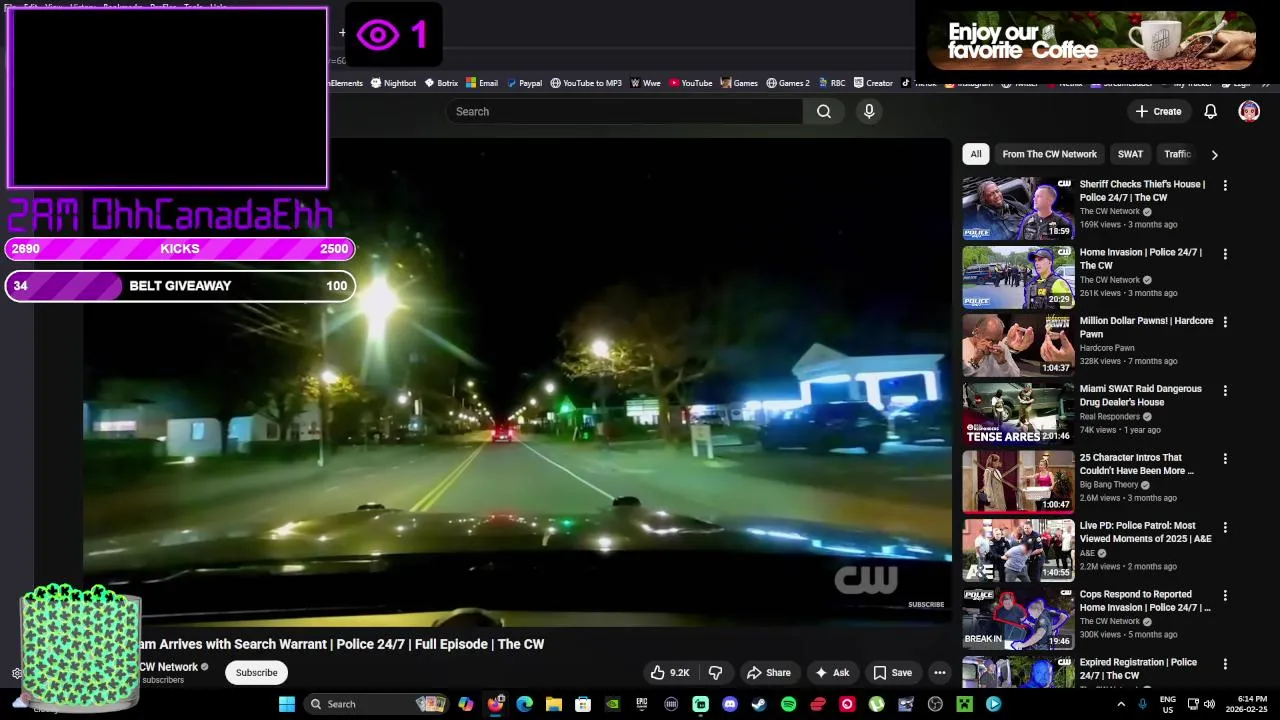
Task: Open uTorrent from the taskbar
Action: [876, 704]
